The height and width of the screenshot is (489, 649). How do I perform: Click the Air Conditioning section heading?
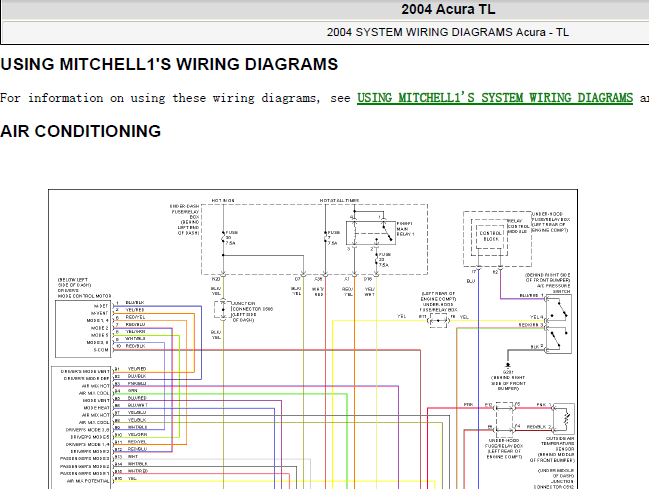pyautogui.click(x=81, y=132)
